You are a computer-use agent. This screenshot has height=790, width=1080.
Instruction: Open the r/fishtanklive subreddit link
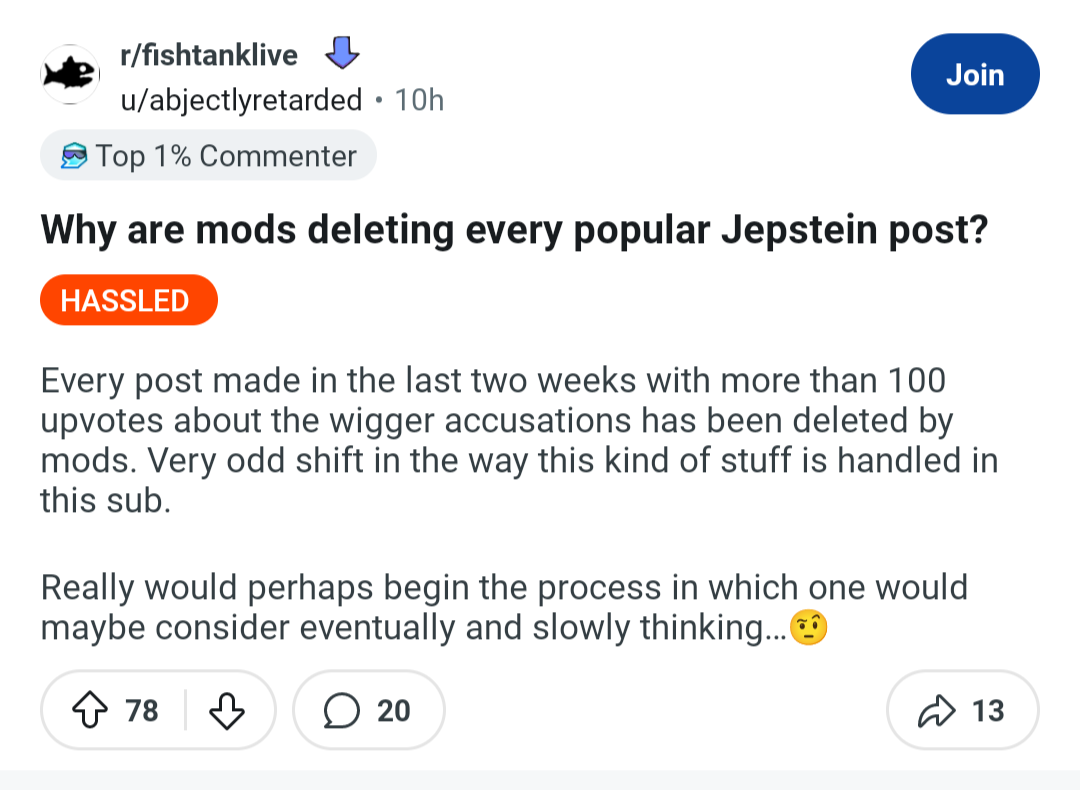tap(208, 55)
